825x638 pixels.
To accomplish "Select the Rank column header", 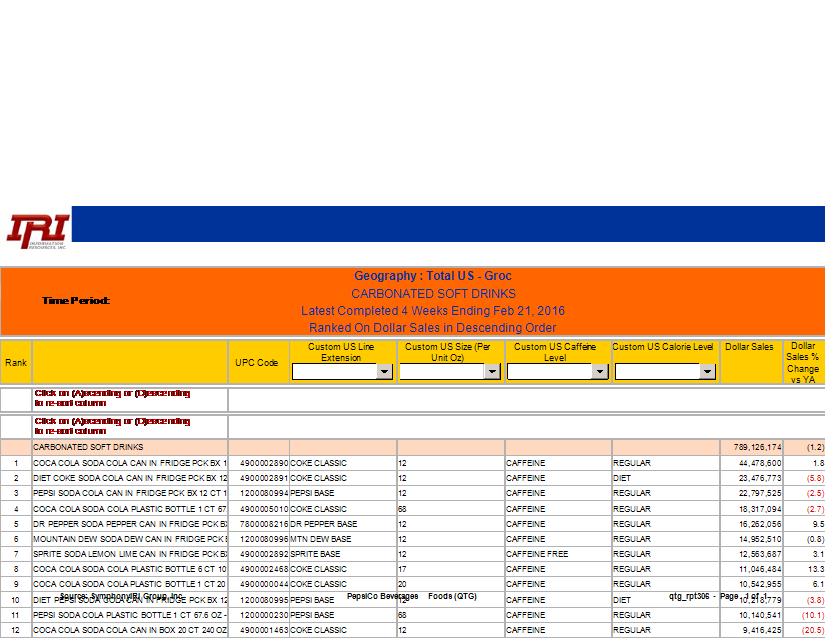I will 16,362.
